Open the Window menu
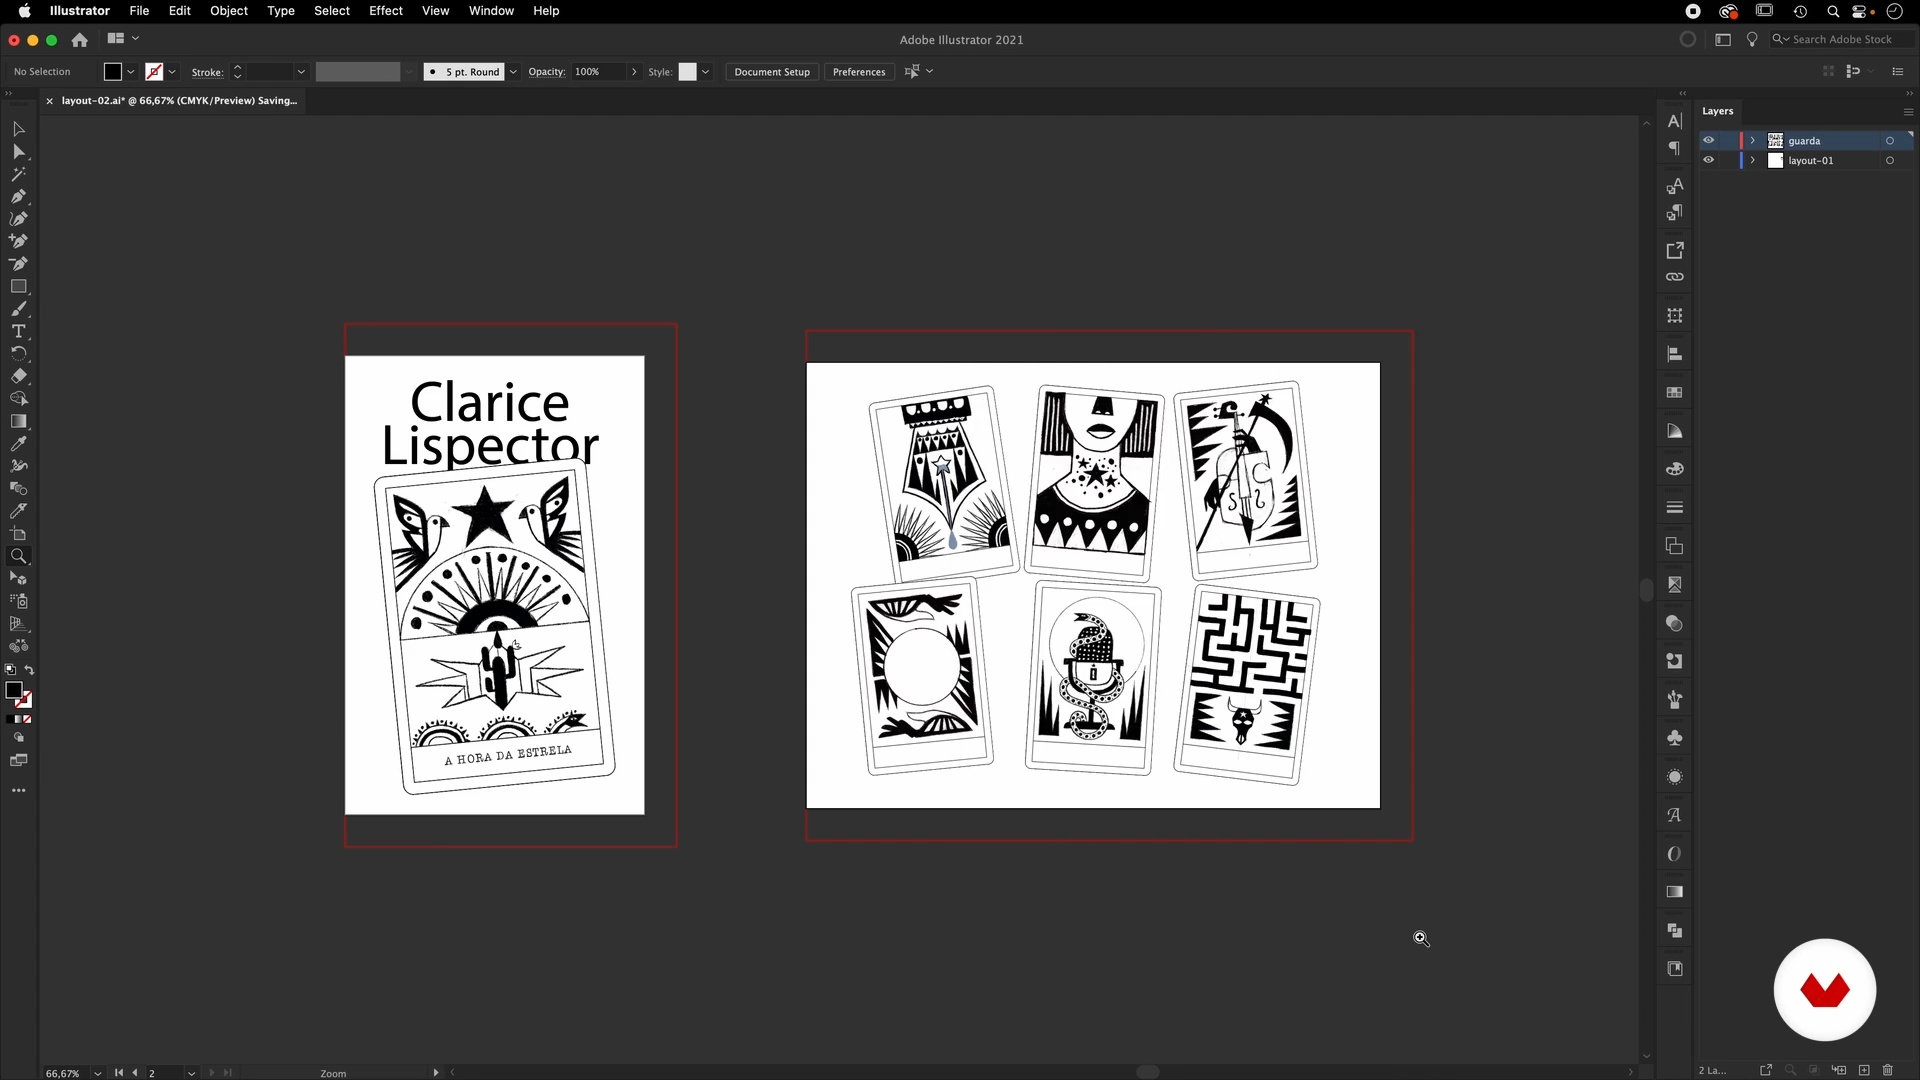 491,11
